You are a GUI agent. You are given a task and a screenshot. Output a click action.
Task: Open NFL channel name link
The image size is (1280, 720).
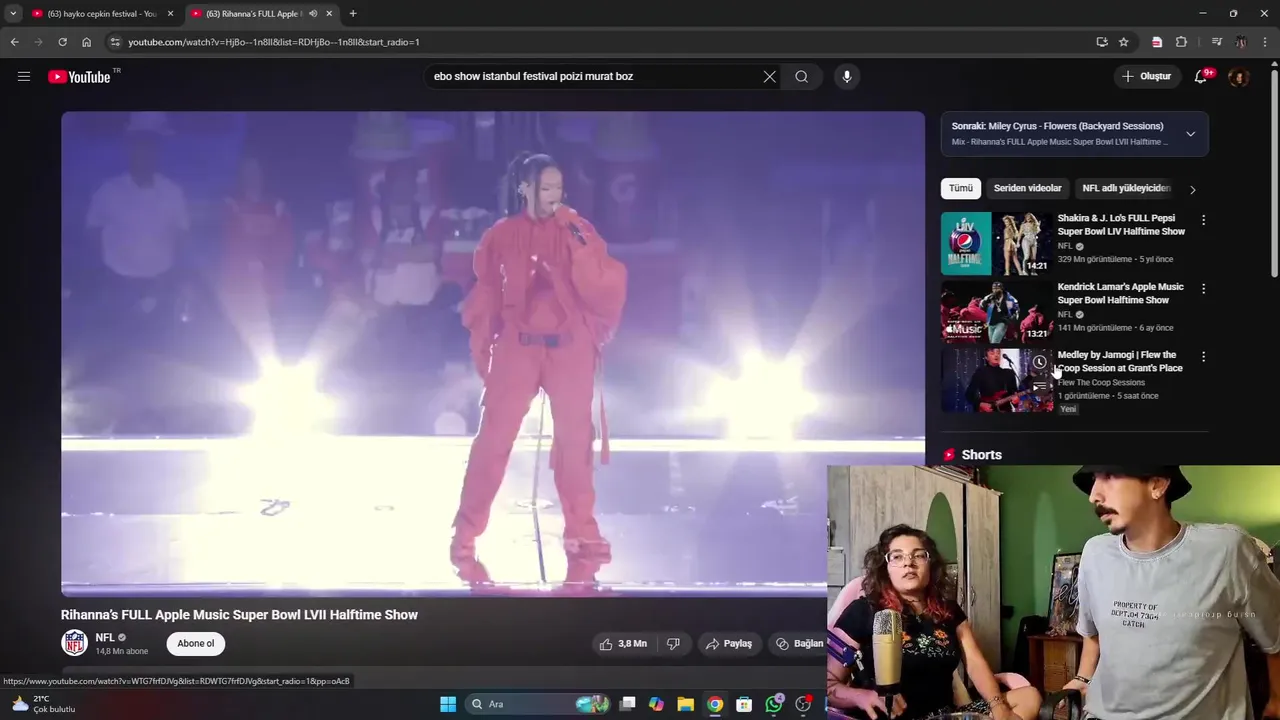(105, 637)
